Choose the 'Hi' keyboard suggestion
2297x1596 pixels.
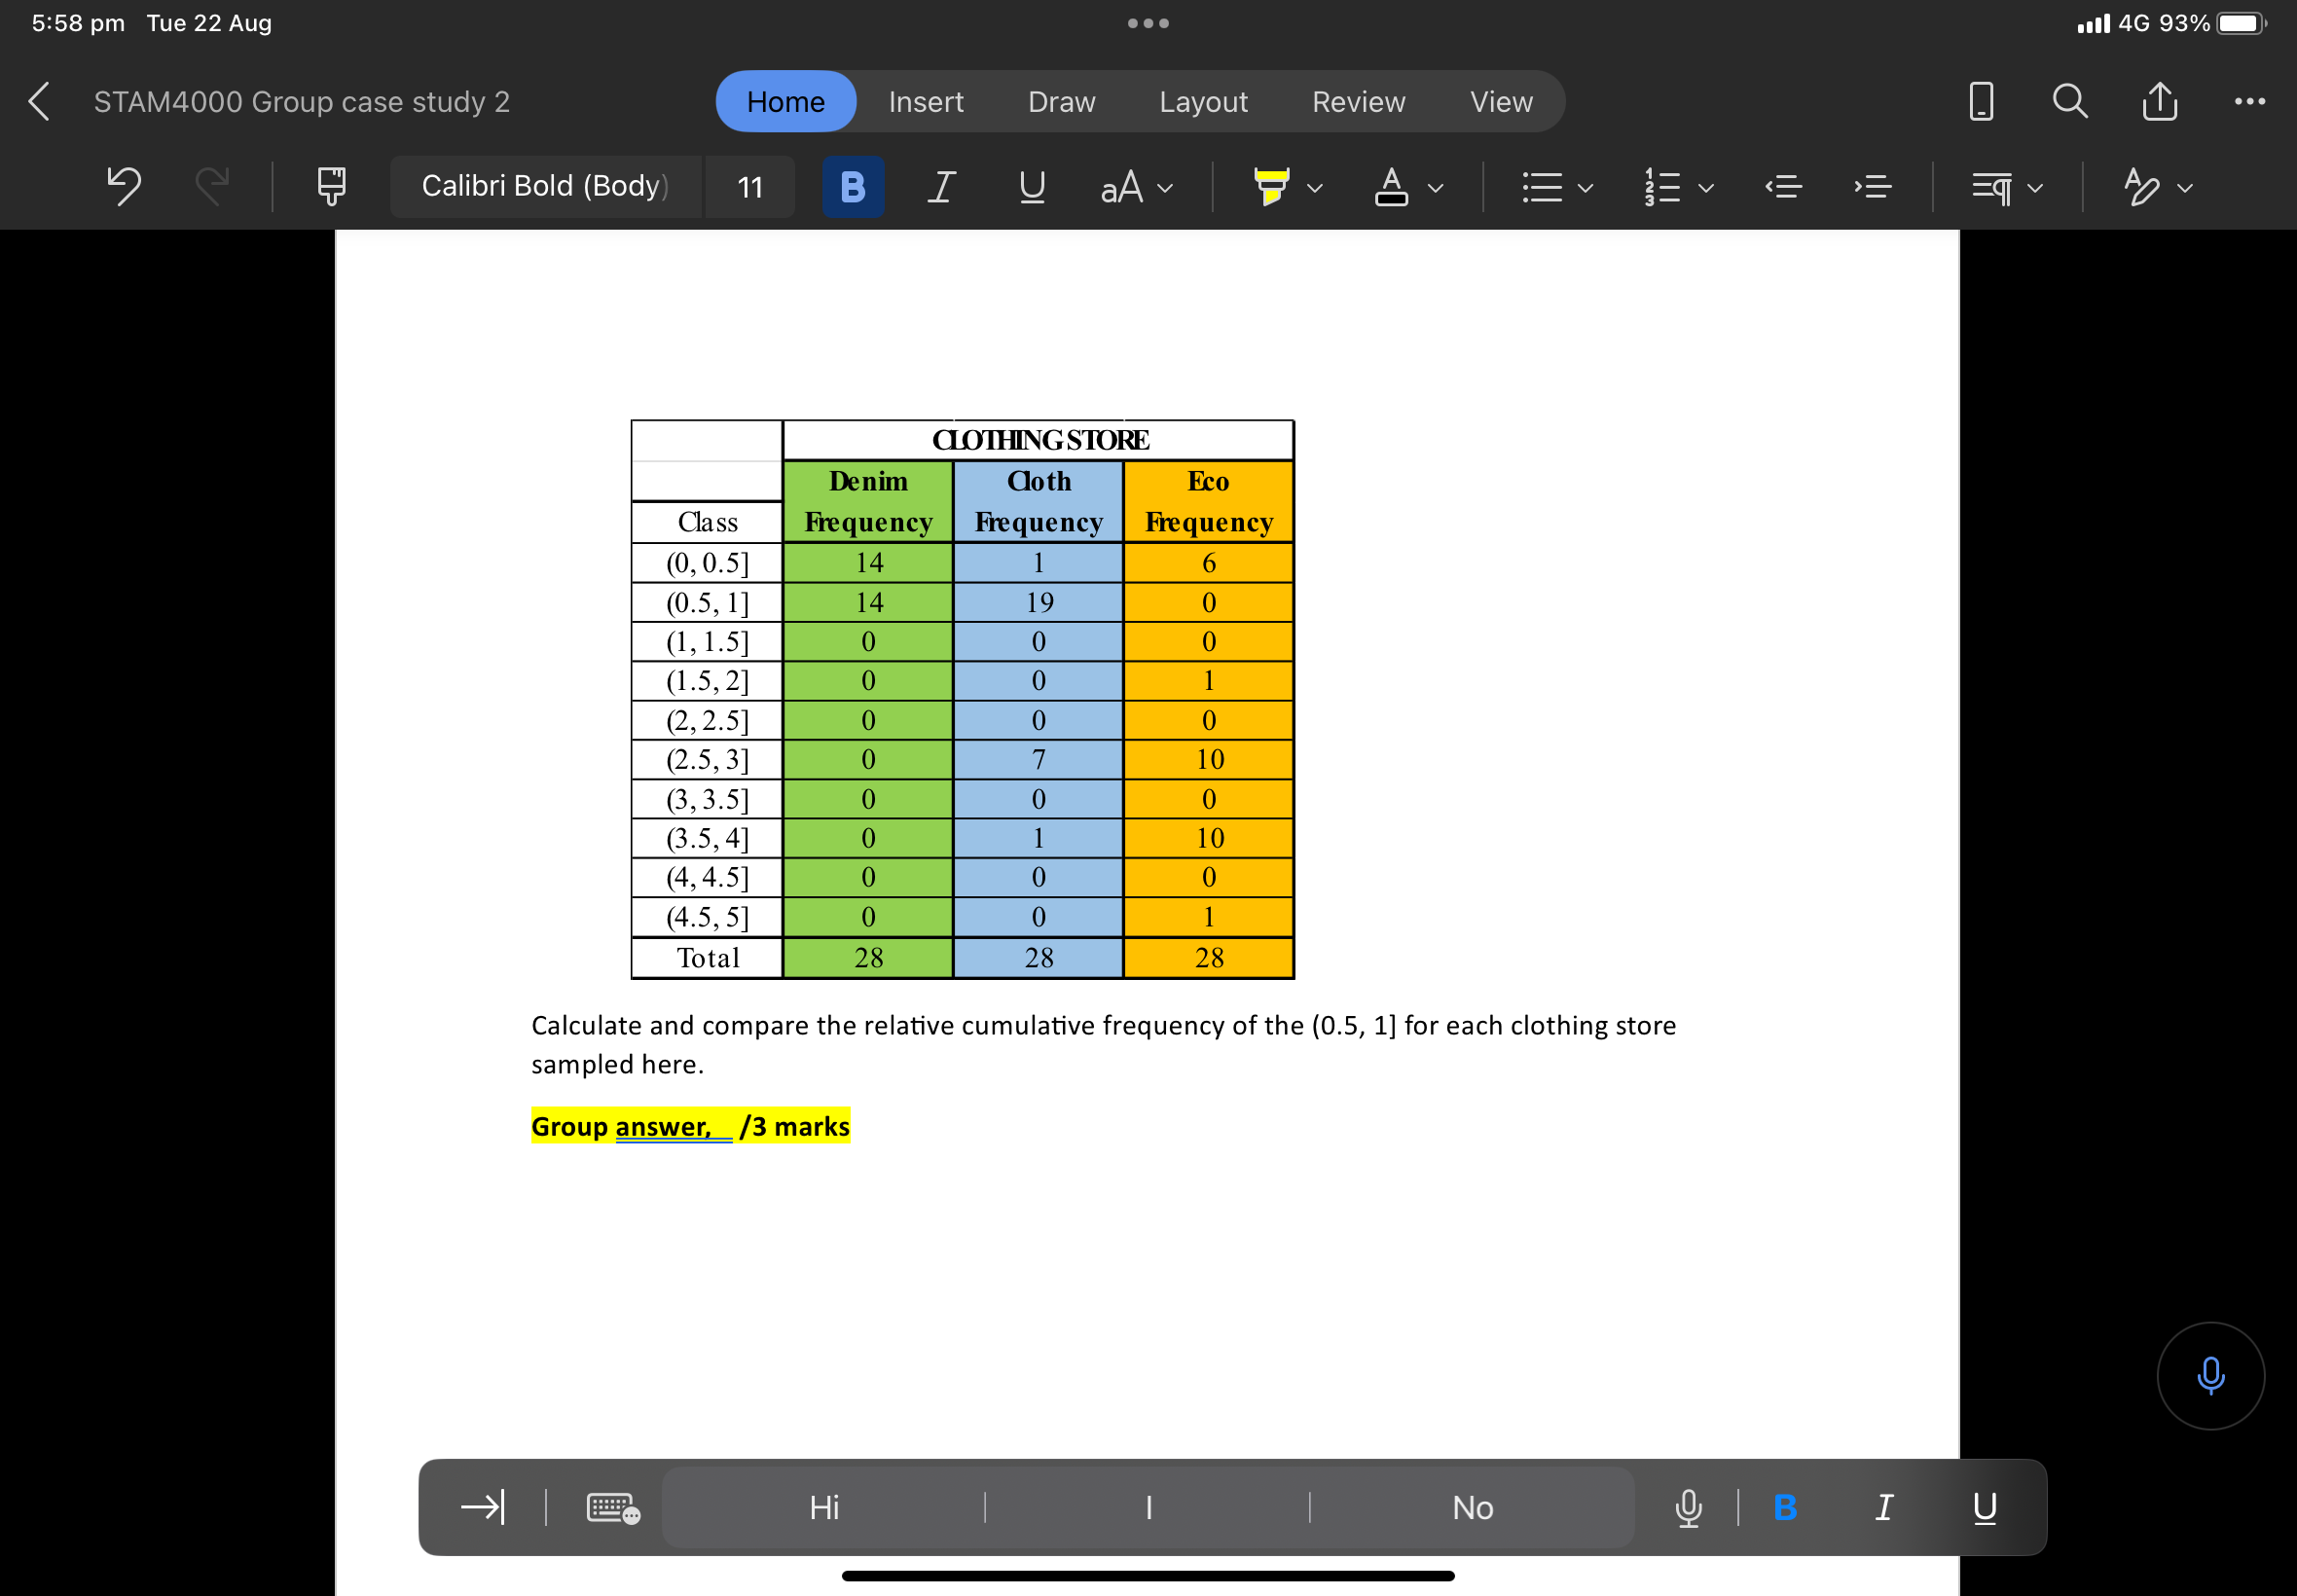pyautogui.click(x=824, y=1507)
